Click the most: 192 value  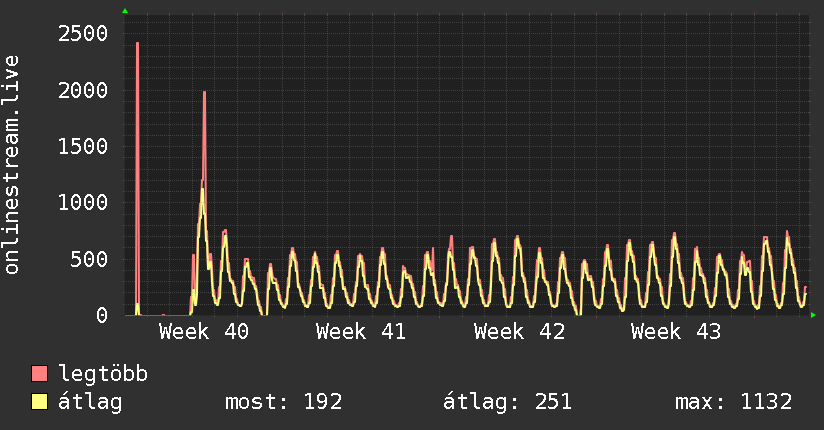284,402
